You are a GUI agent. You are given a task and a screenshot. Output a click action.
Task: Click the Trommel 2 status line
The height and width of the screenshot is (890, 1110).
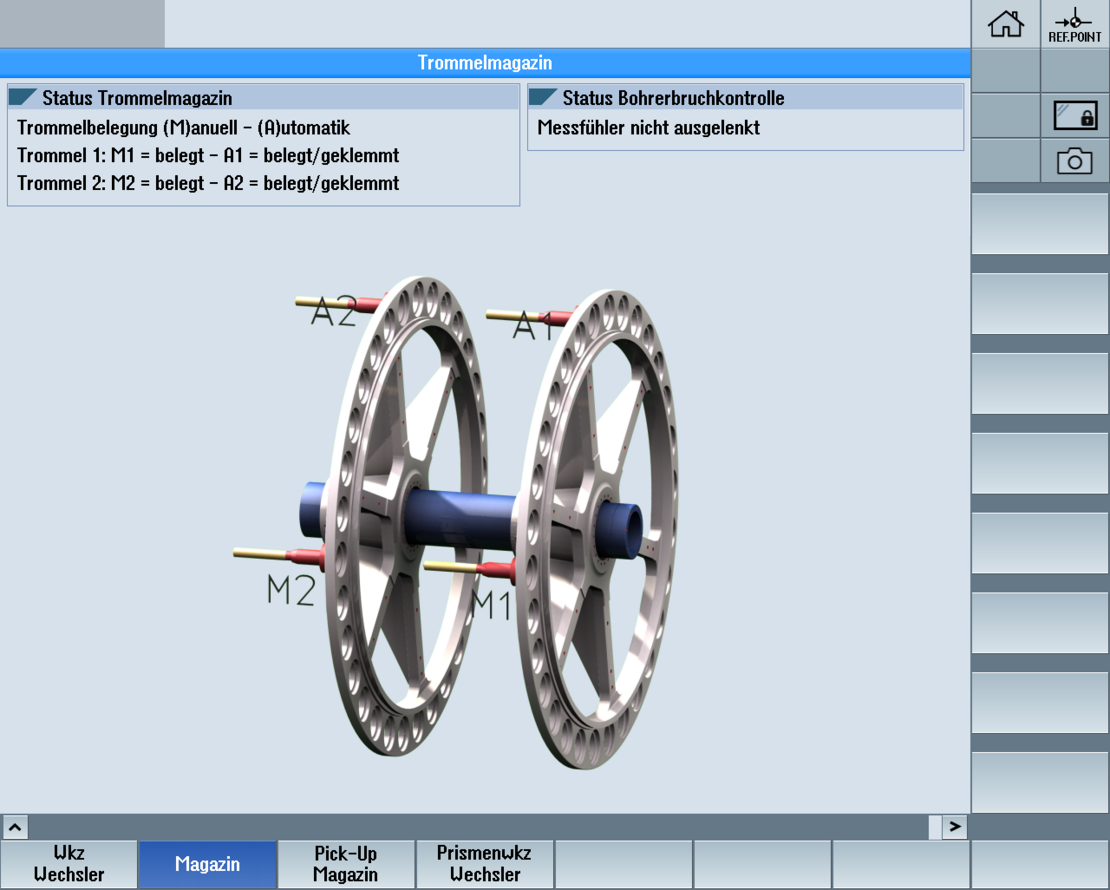(x=208, y=183)
